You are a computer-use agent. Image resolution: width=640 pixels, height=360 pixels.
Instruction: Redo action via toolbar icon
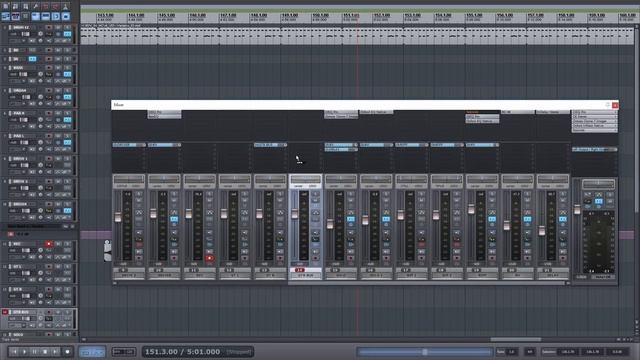pos(56,7)
